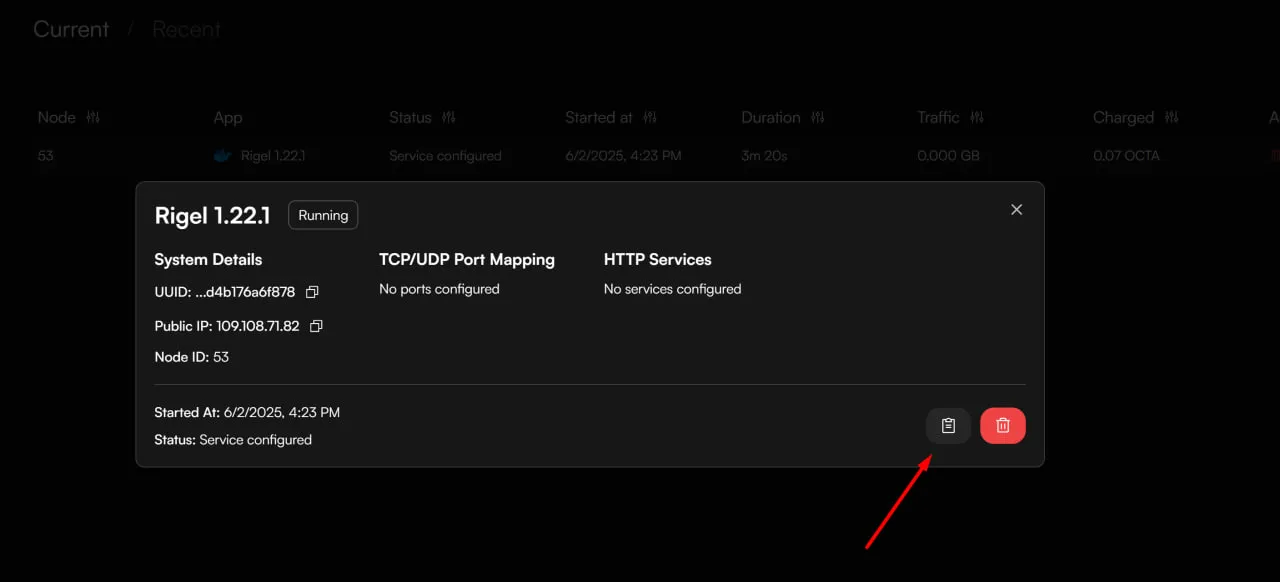Sort by Traffic column icon
This screenshot has height=582, width=1280.
pos(976,117)
